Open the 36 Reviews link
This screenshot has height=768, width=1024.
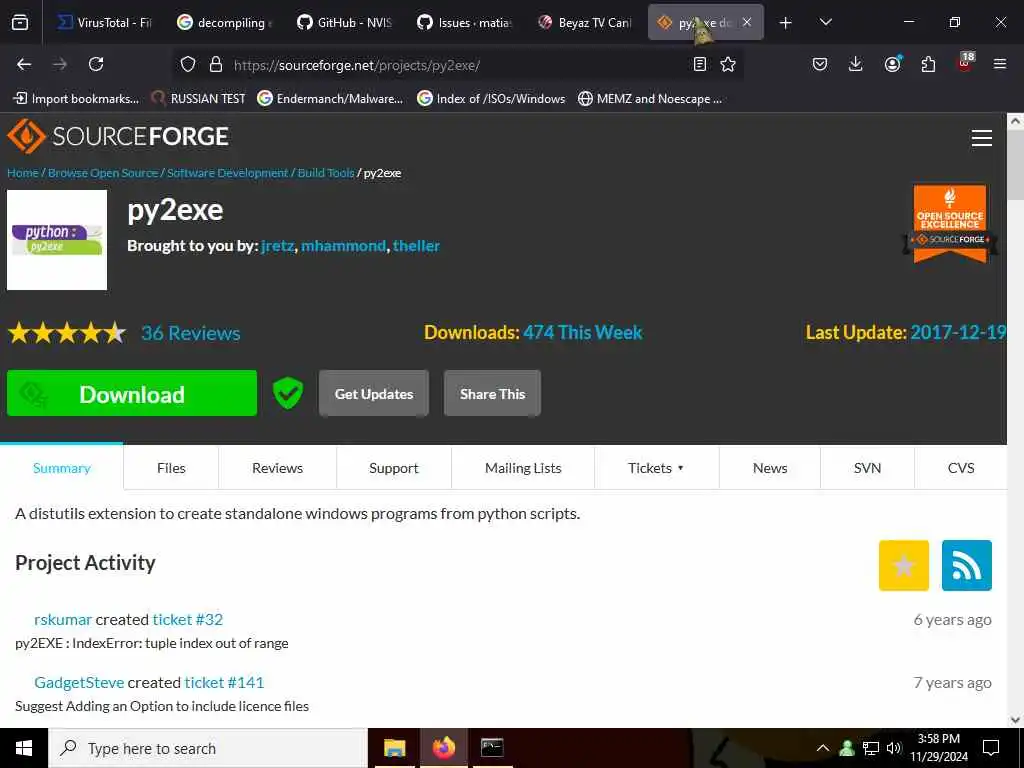(191, 333)
